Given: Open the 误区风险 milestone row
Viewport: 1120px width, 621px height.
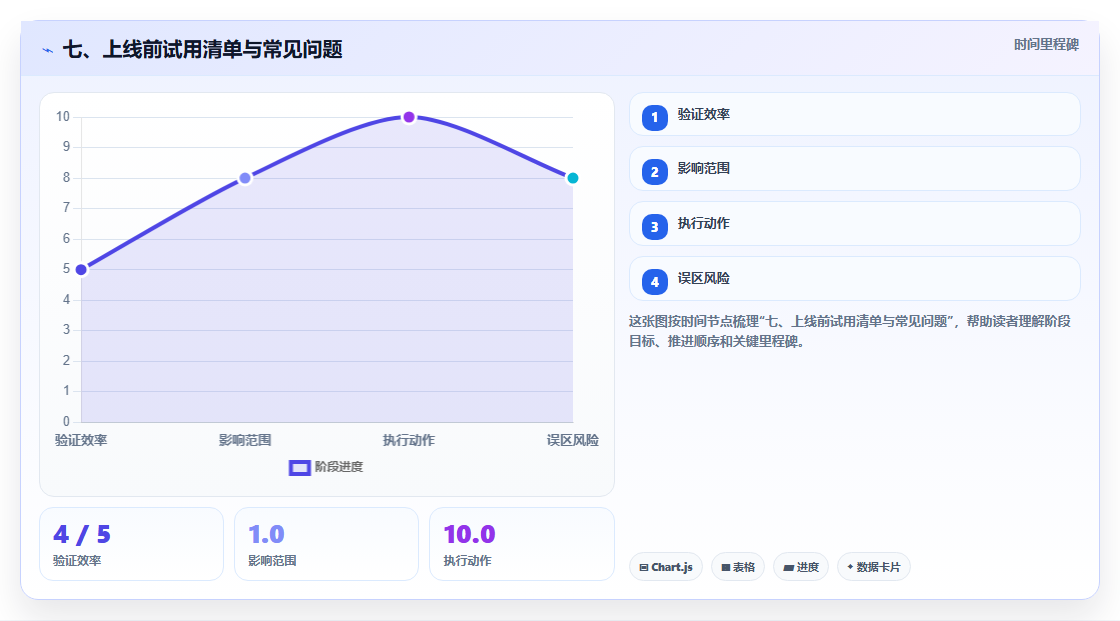Looking at the screenshot, I should click(854, 279).
